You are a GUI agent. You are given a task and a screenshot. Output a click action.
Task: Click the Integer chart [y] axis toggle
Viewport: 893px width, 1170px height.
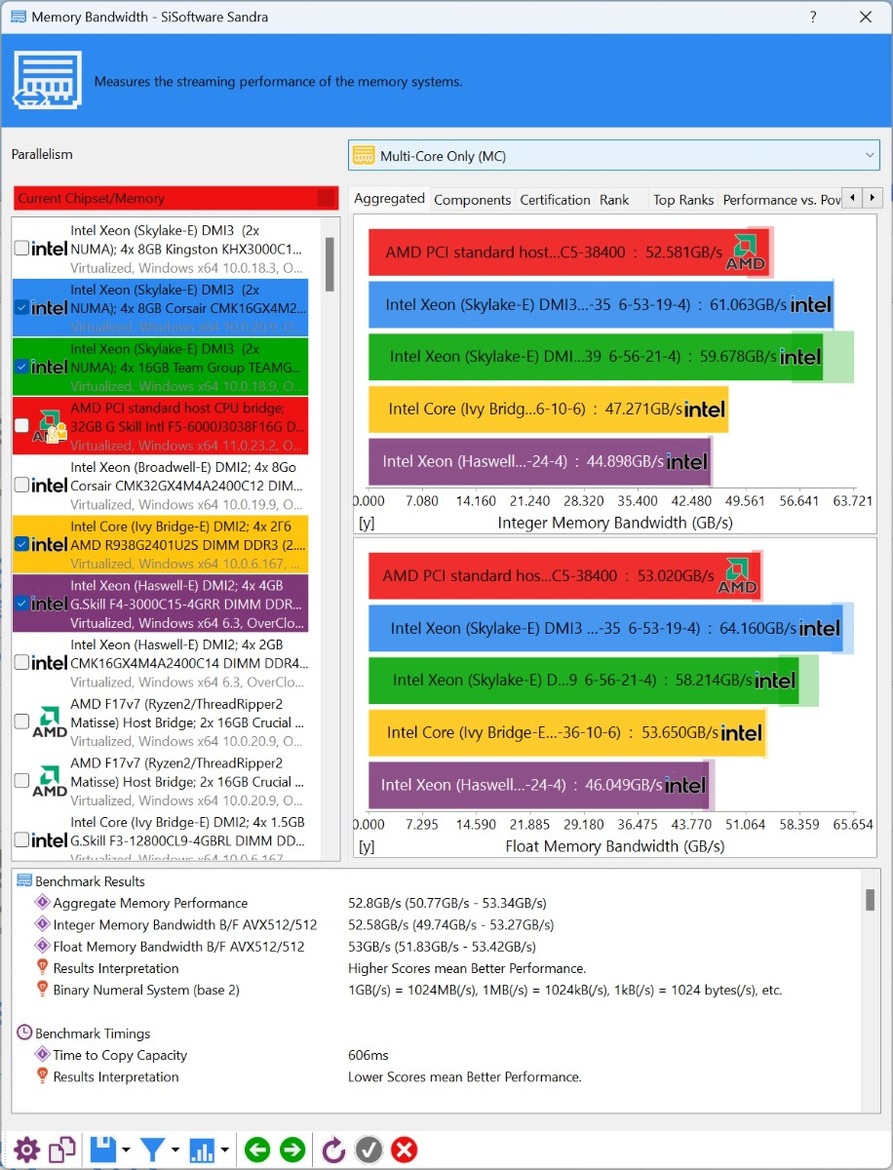pos(366,523)
